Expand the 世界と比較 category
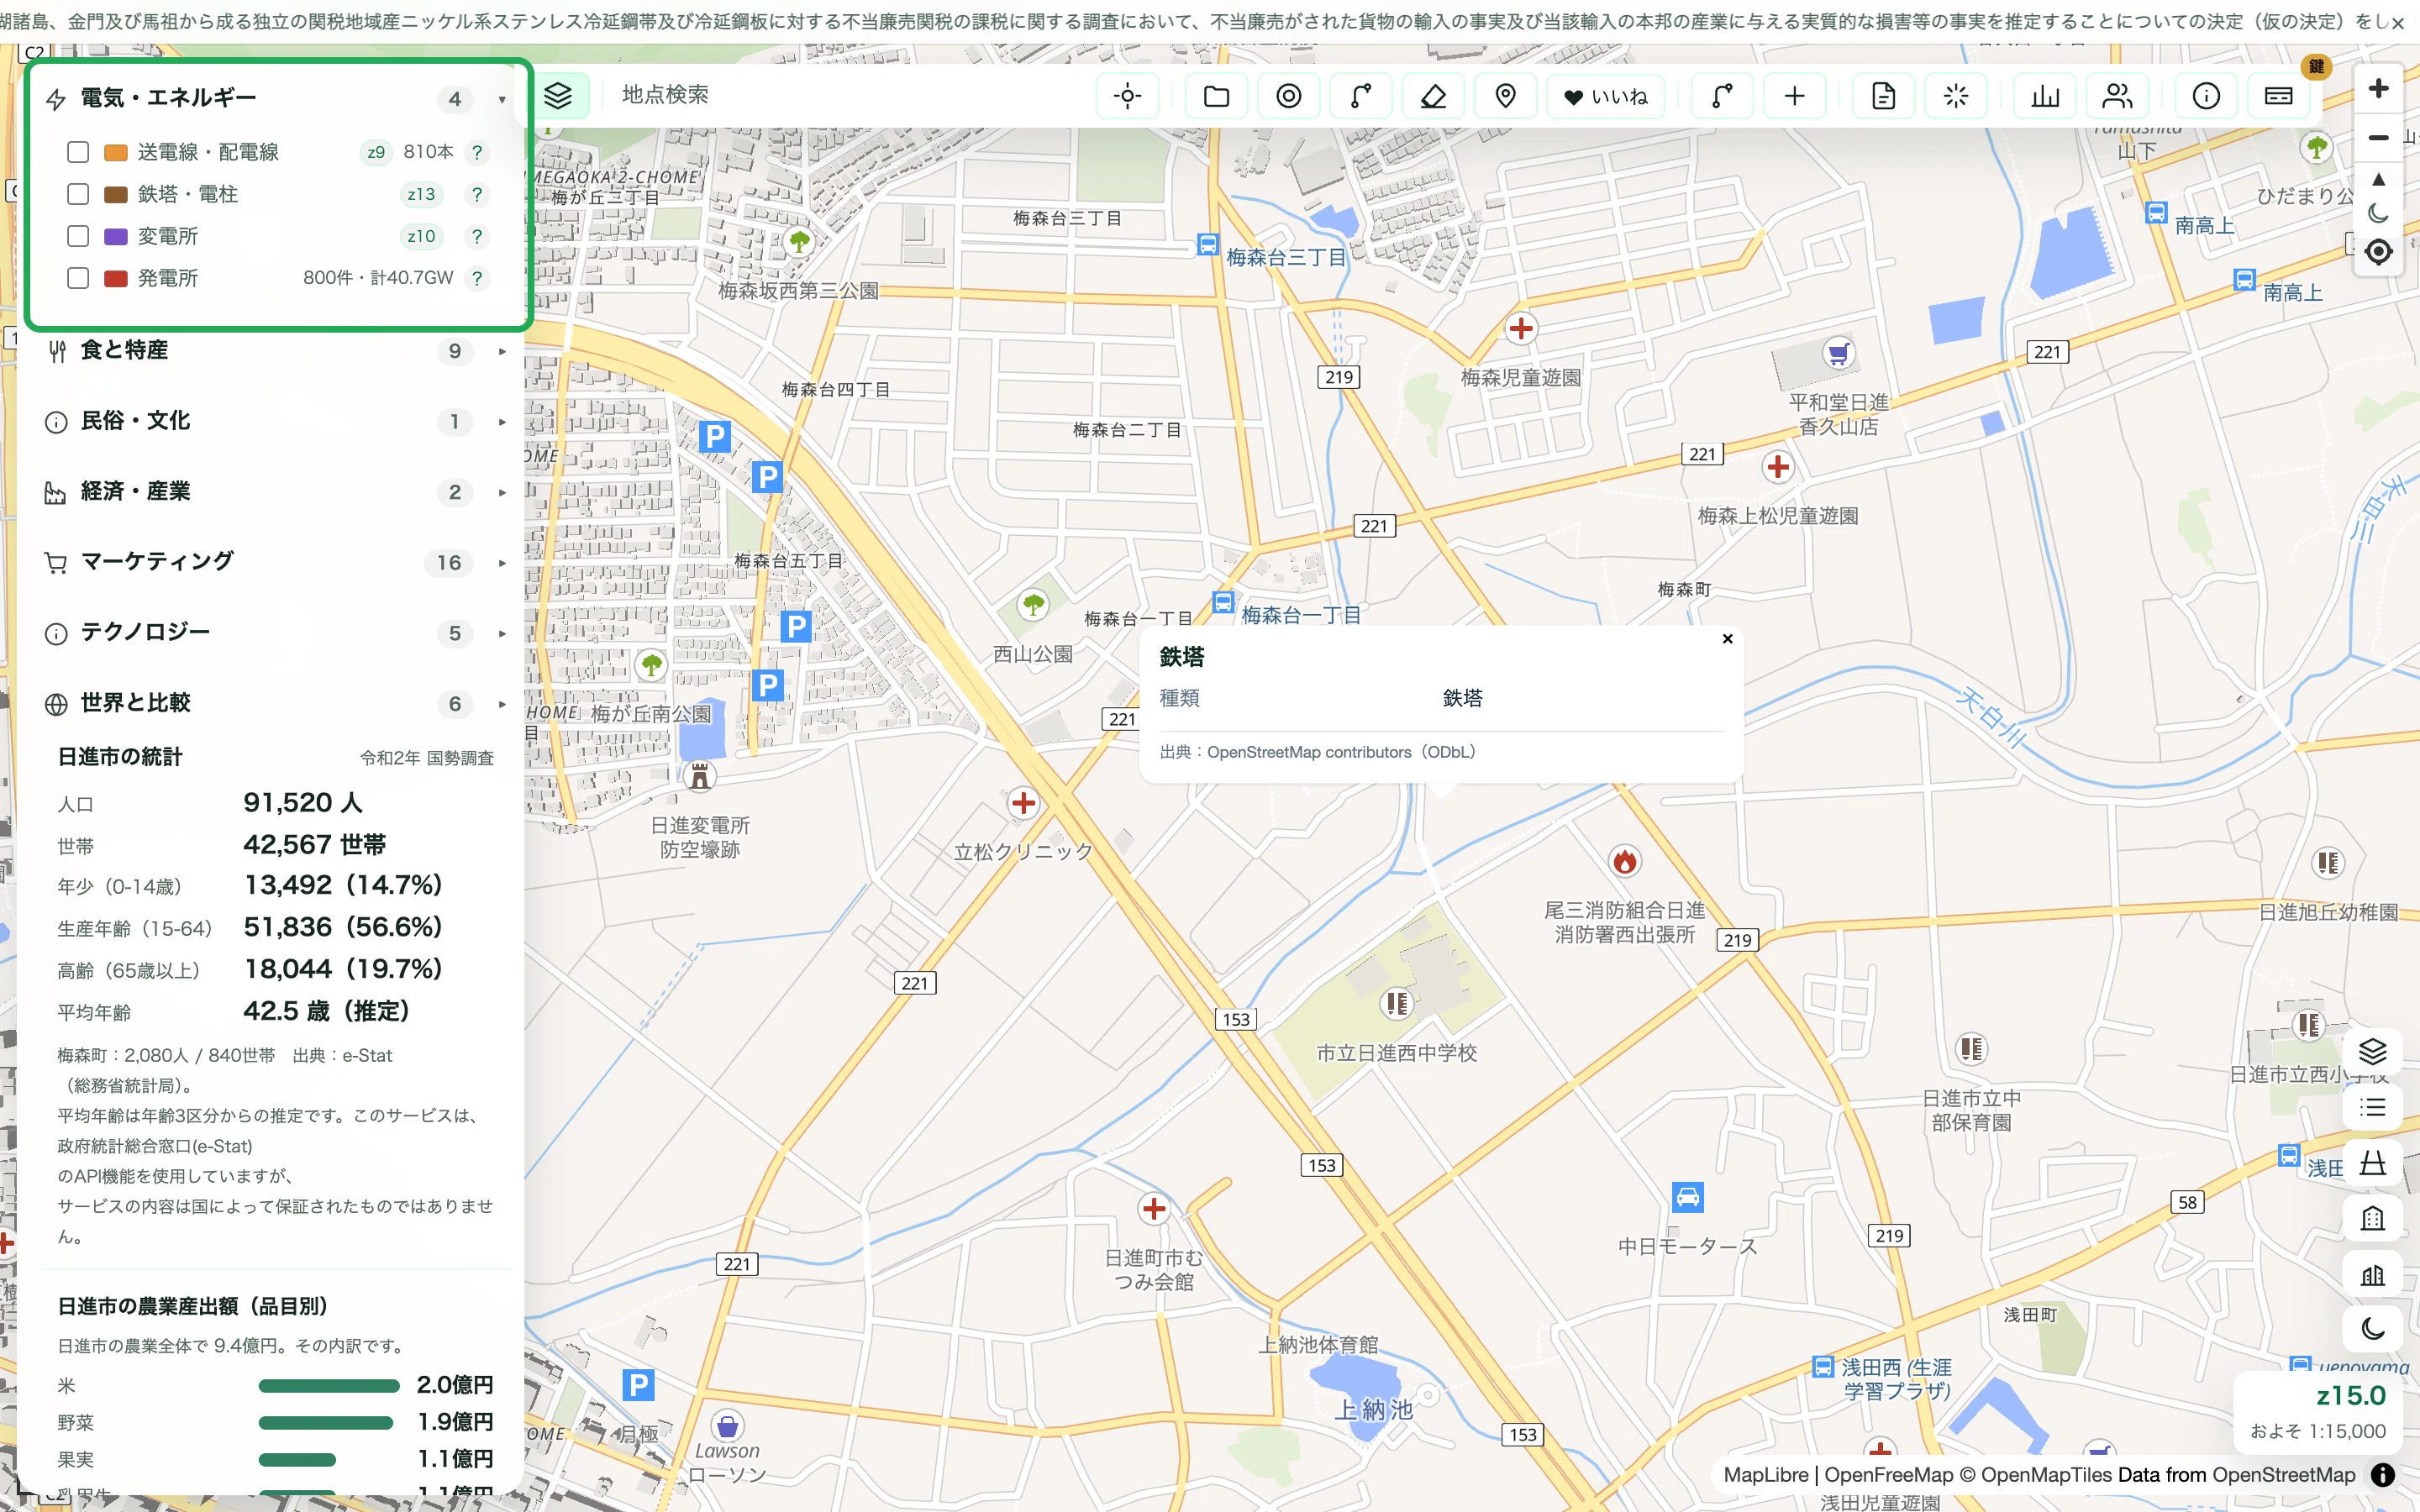2420x1512 pixels. coord(277,704)
